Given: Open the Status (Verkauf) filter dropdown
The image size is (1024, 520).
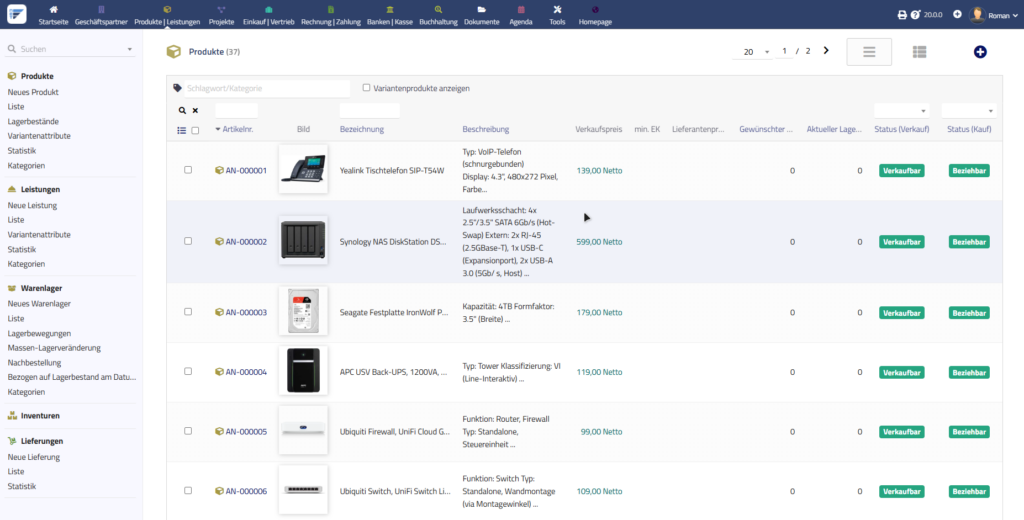Looking at the screenshot, I should 901,111.
